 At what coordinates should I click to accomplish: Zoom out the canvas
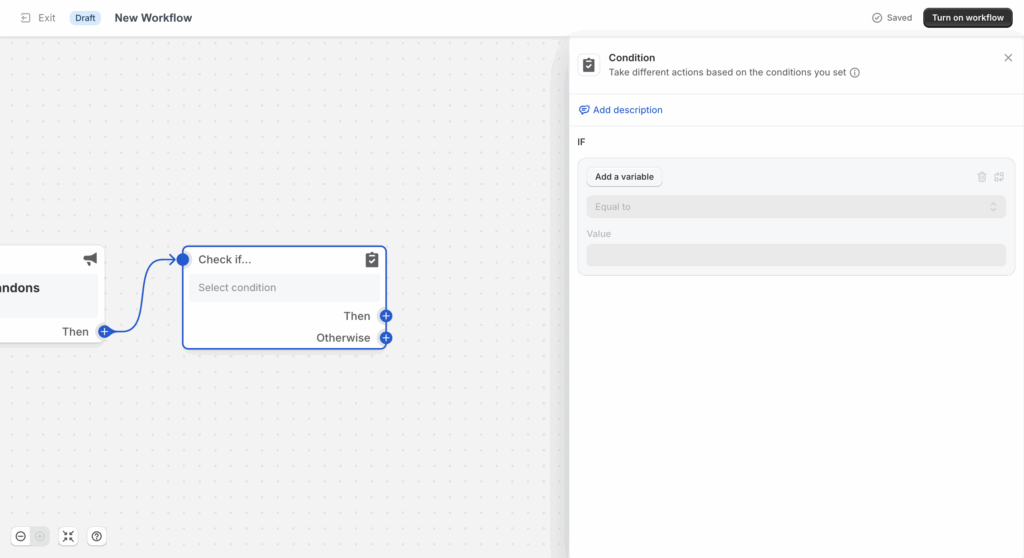coord(21,536)
